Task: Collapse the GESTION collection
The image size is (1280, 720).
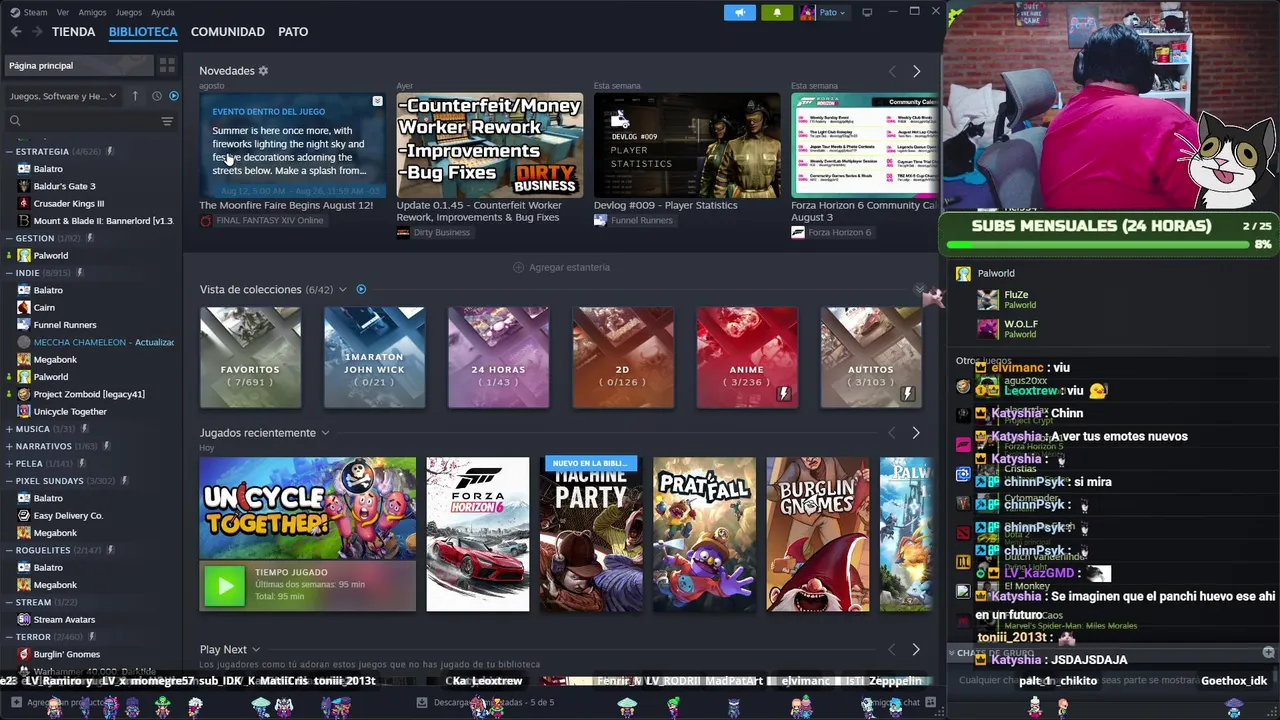Action: pos(9,239)
